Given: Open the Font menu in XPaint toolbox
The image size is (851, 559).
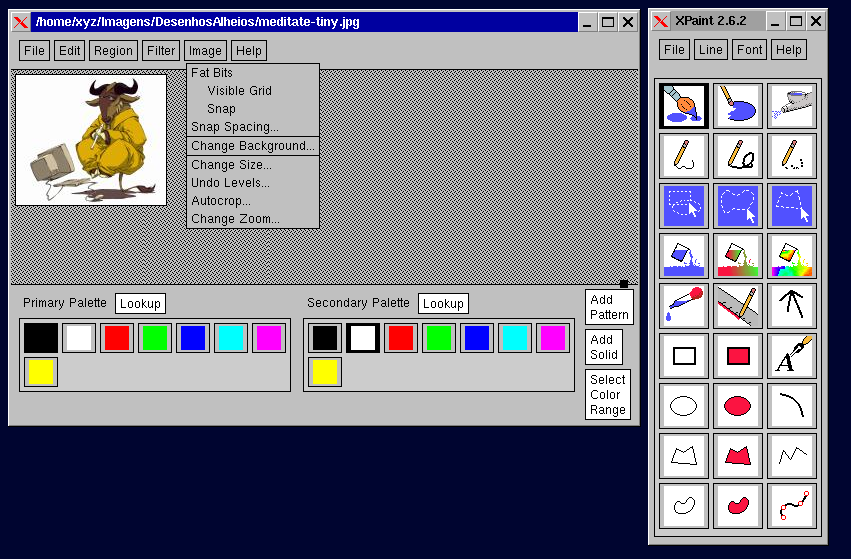Looking at the screenshot, I should [x=749, y=49].
